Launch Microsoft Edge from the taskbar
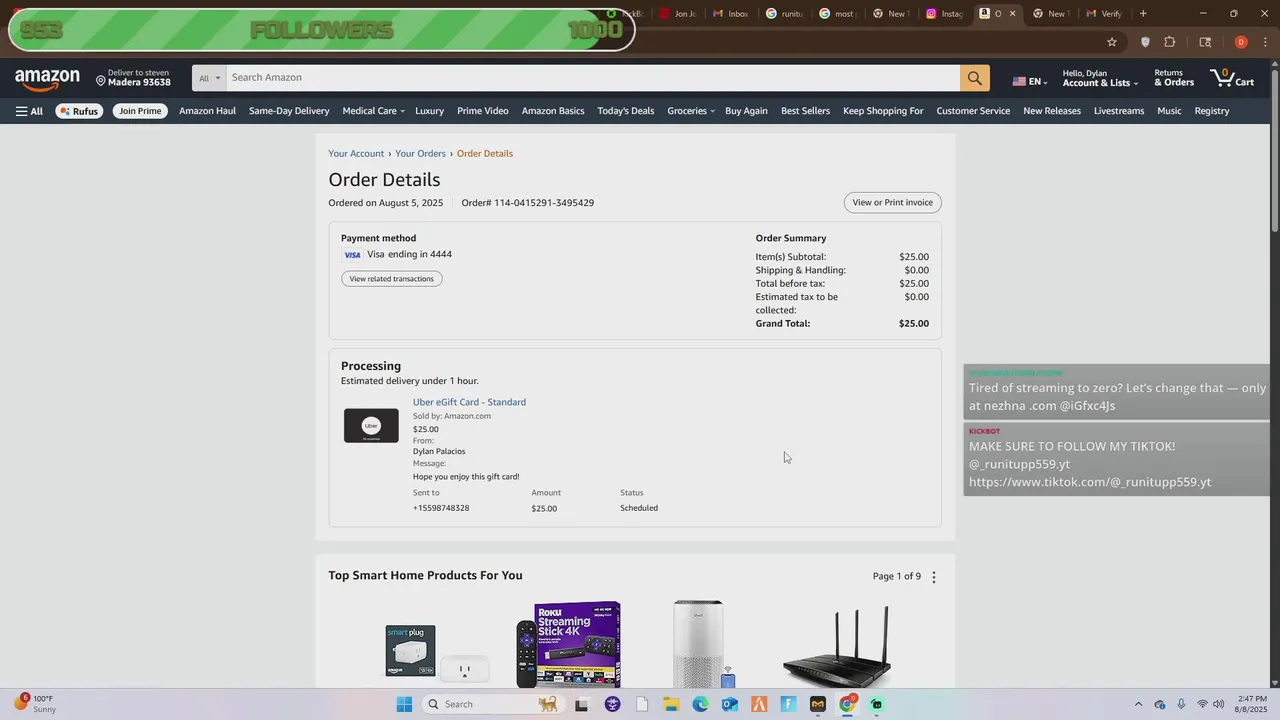 pyautogui.click(x=700, y=704)
